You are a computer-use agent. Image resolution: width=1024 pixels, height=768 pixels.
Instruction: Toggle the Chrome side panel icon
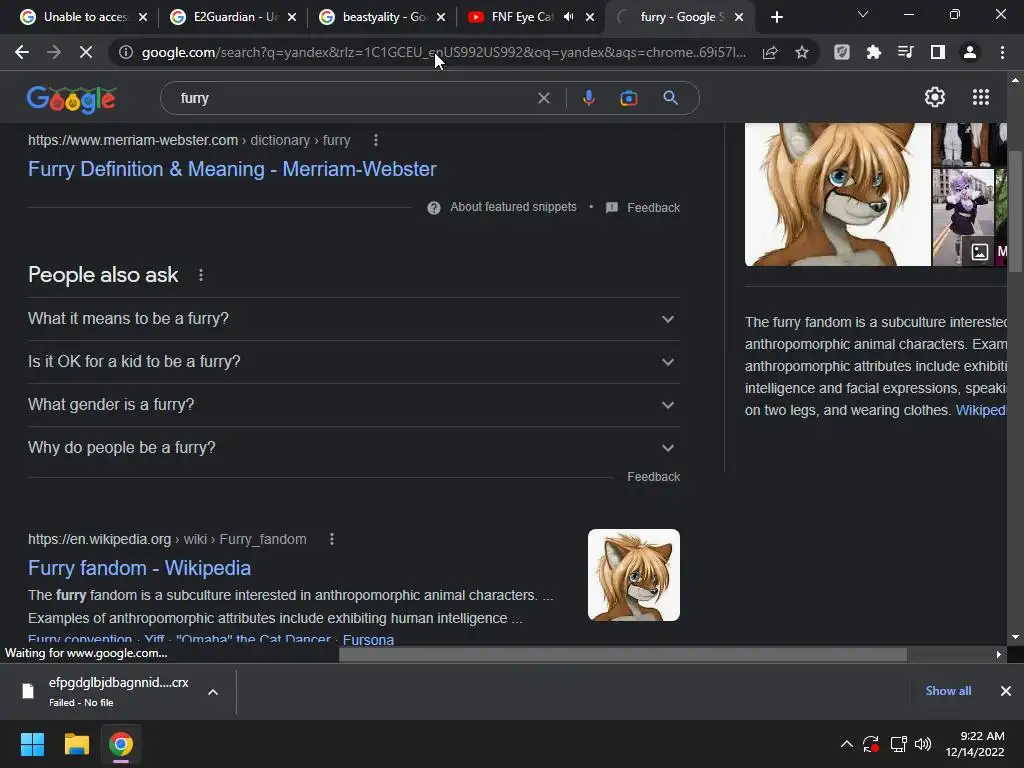click(938, 52)
